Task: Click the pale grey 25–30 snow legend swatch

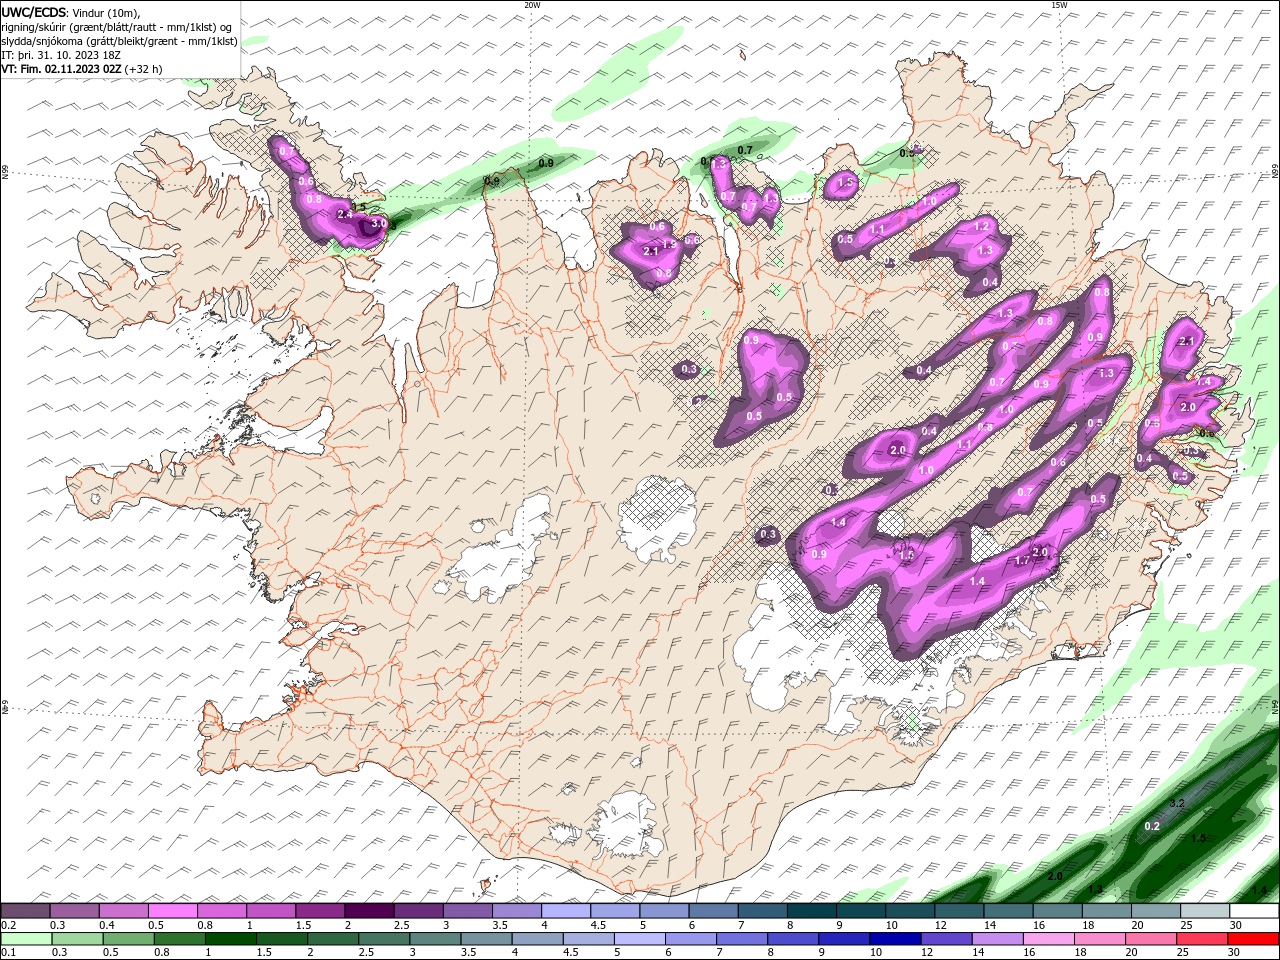Action: [1205, 911]
